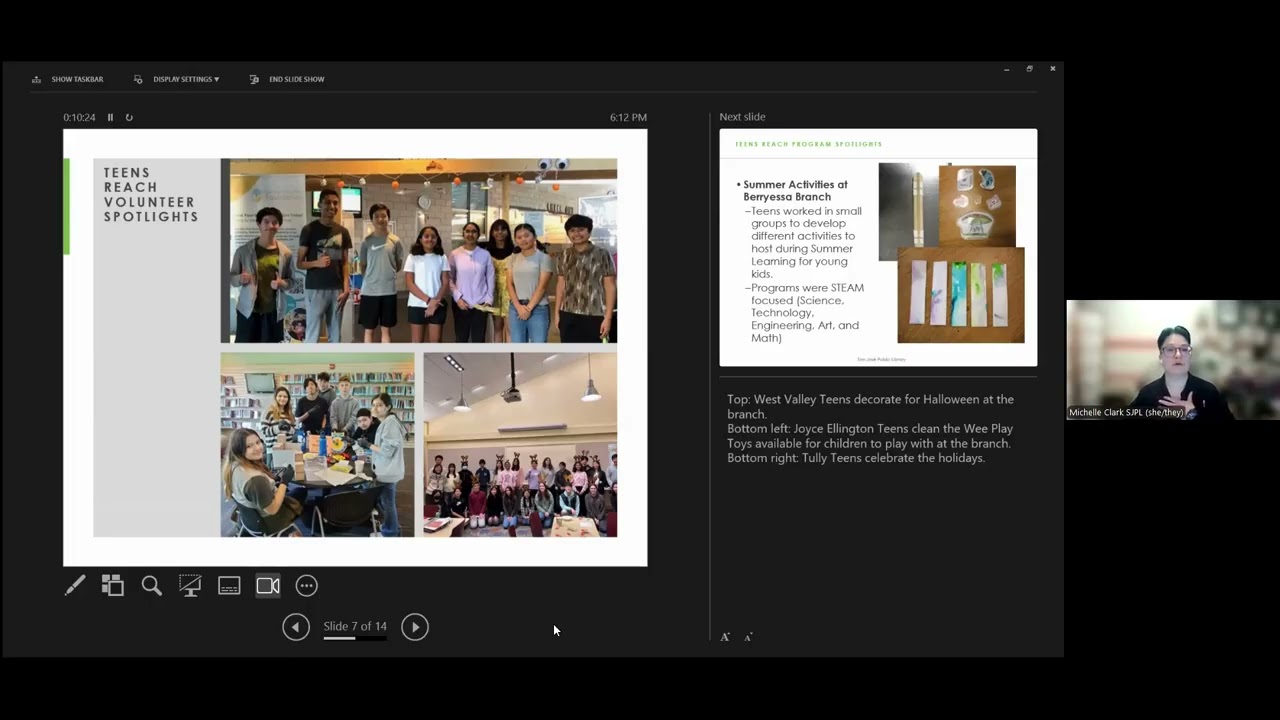Toggle black or unblack slide show

point(190,586)
